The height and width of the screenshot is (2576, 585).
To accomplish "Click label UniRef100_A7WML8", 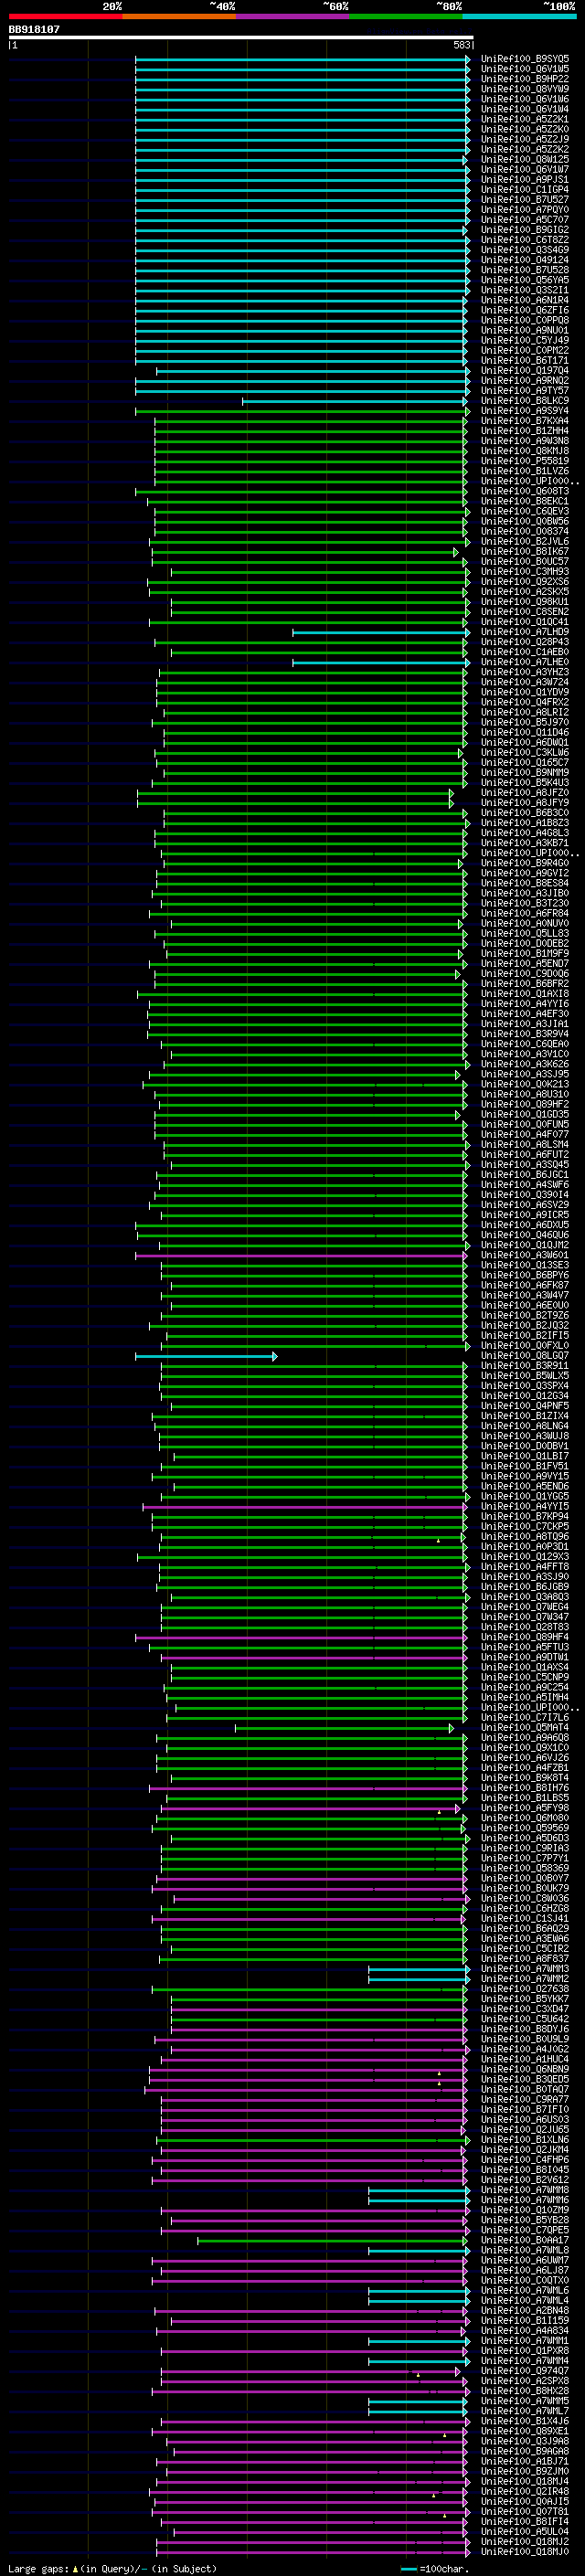I will [x=525, y=2250].
